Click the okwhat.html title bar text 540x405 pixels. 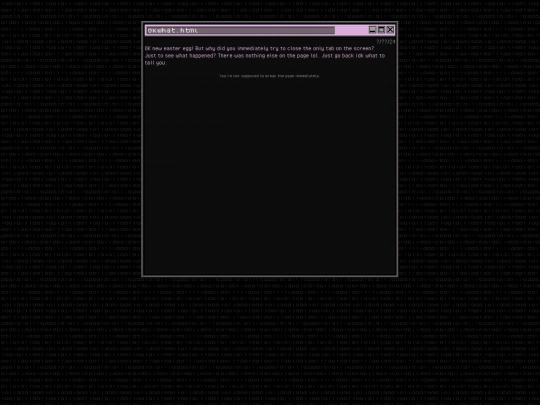click(173, 30)
